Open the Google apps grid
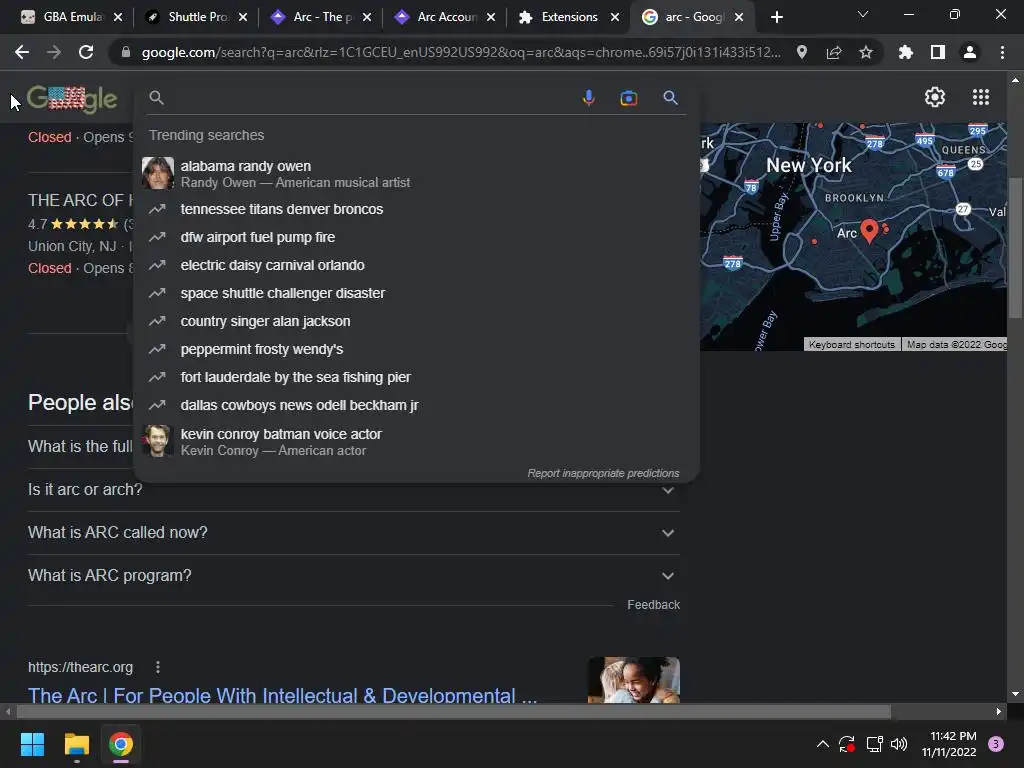 click(981, 97)
